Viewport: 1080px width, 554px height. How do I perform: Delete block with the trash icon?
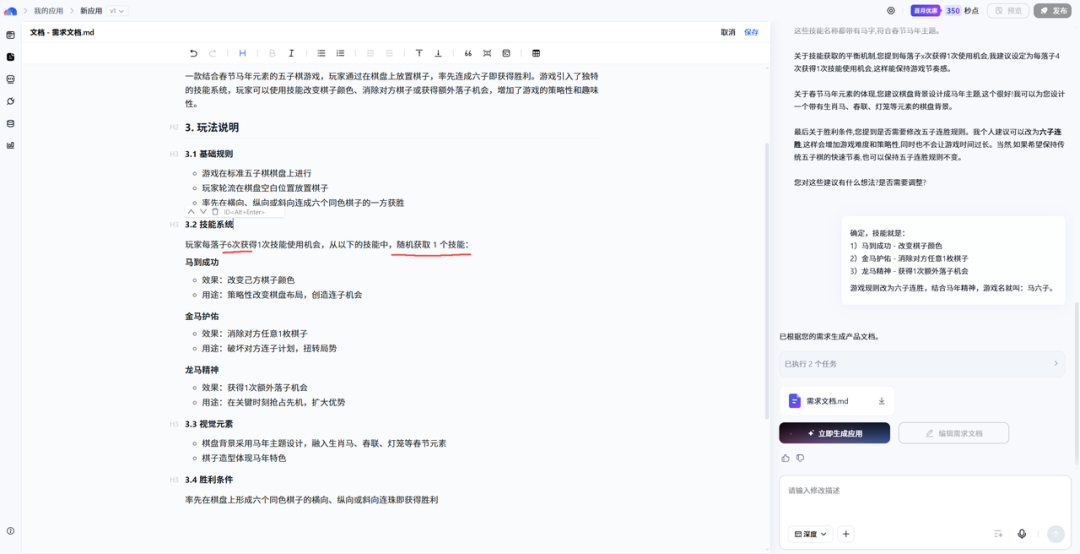(215, 212)
